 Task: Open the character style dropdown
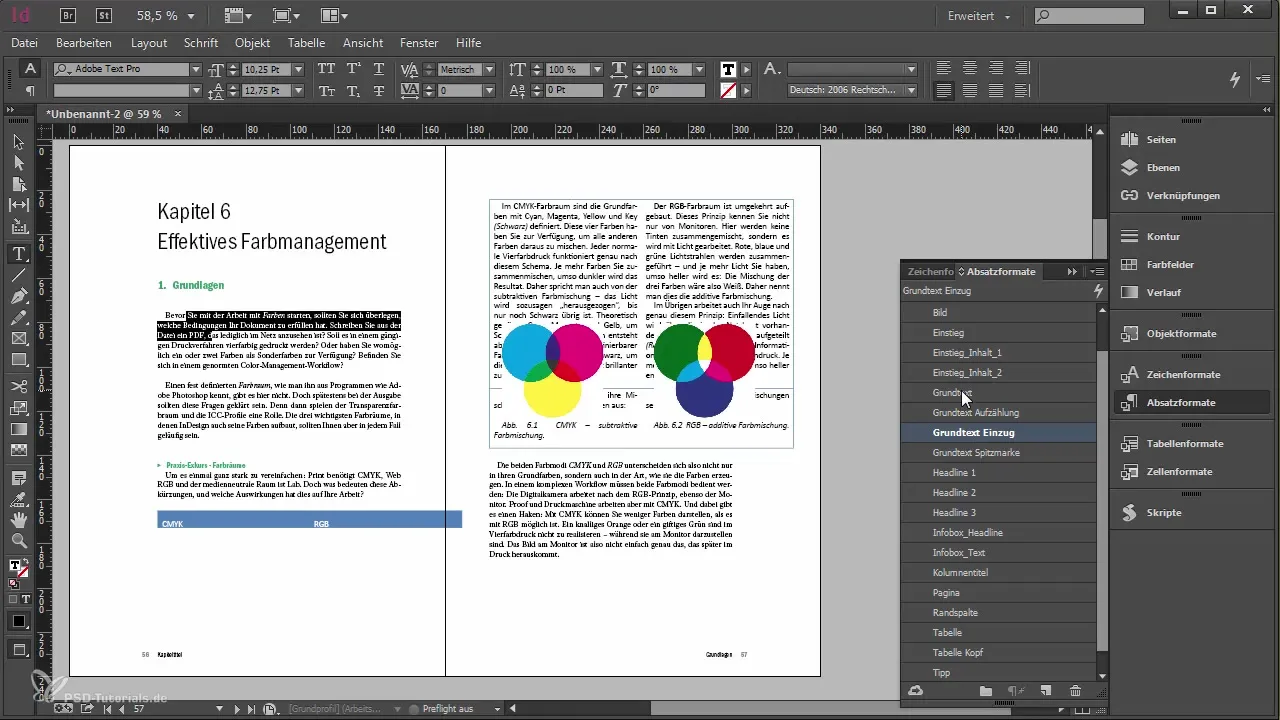click(x=910, y=69)
